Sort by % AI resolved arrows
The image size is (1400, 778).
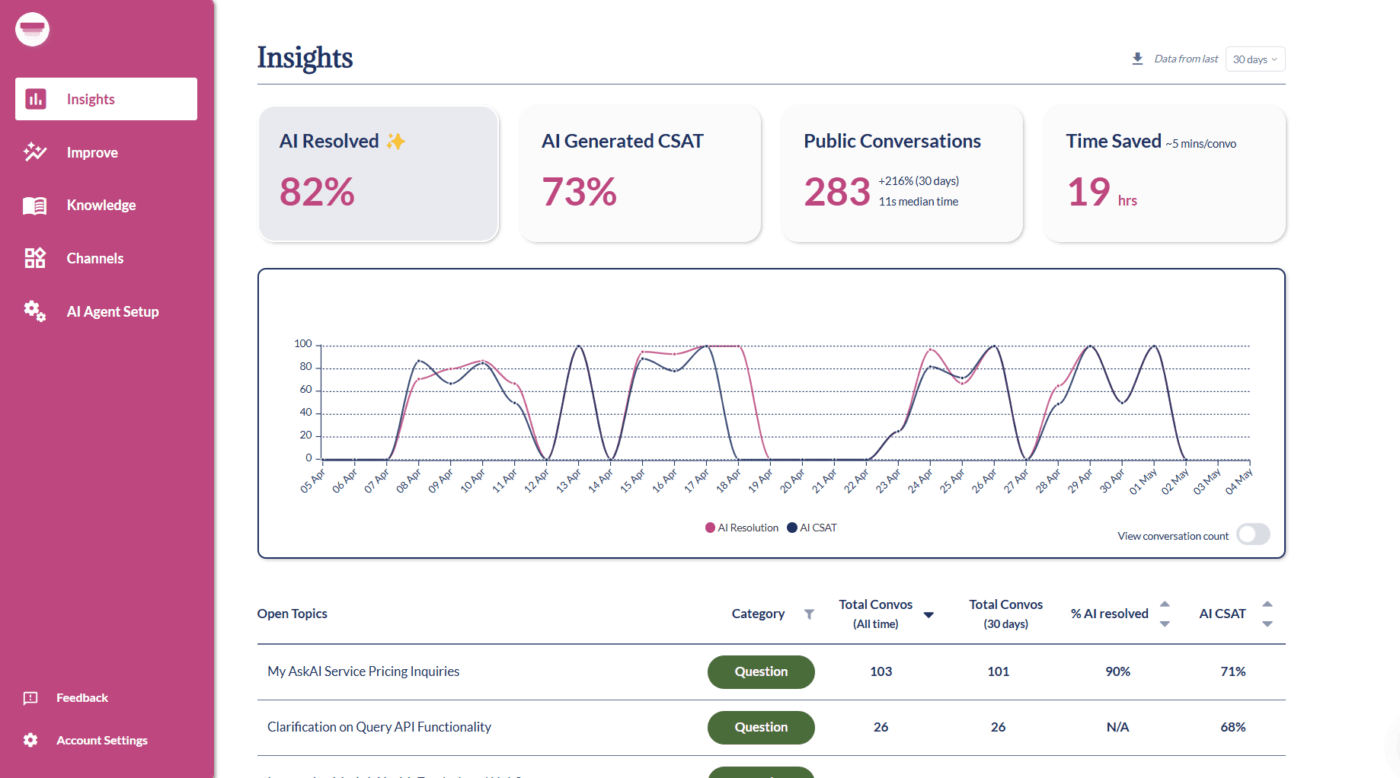[1164, 614]
